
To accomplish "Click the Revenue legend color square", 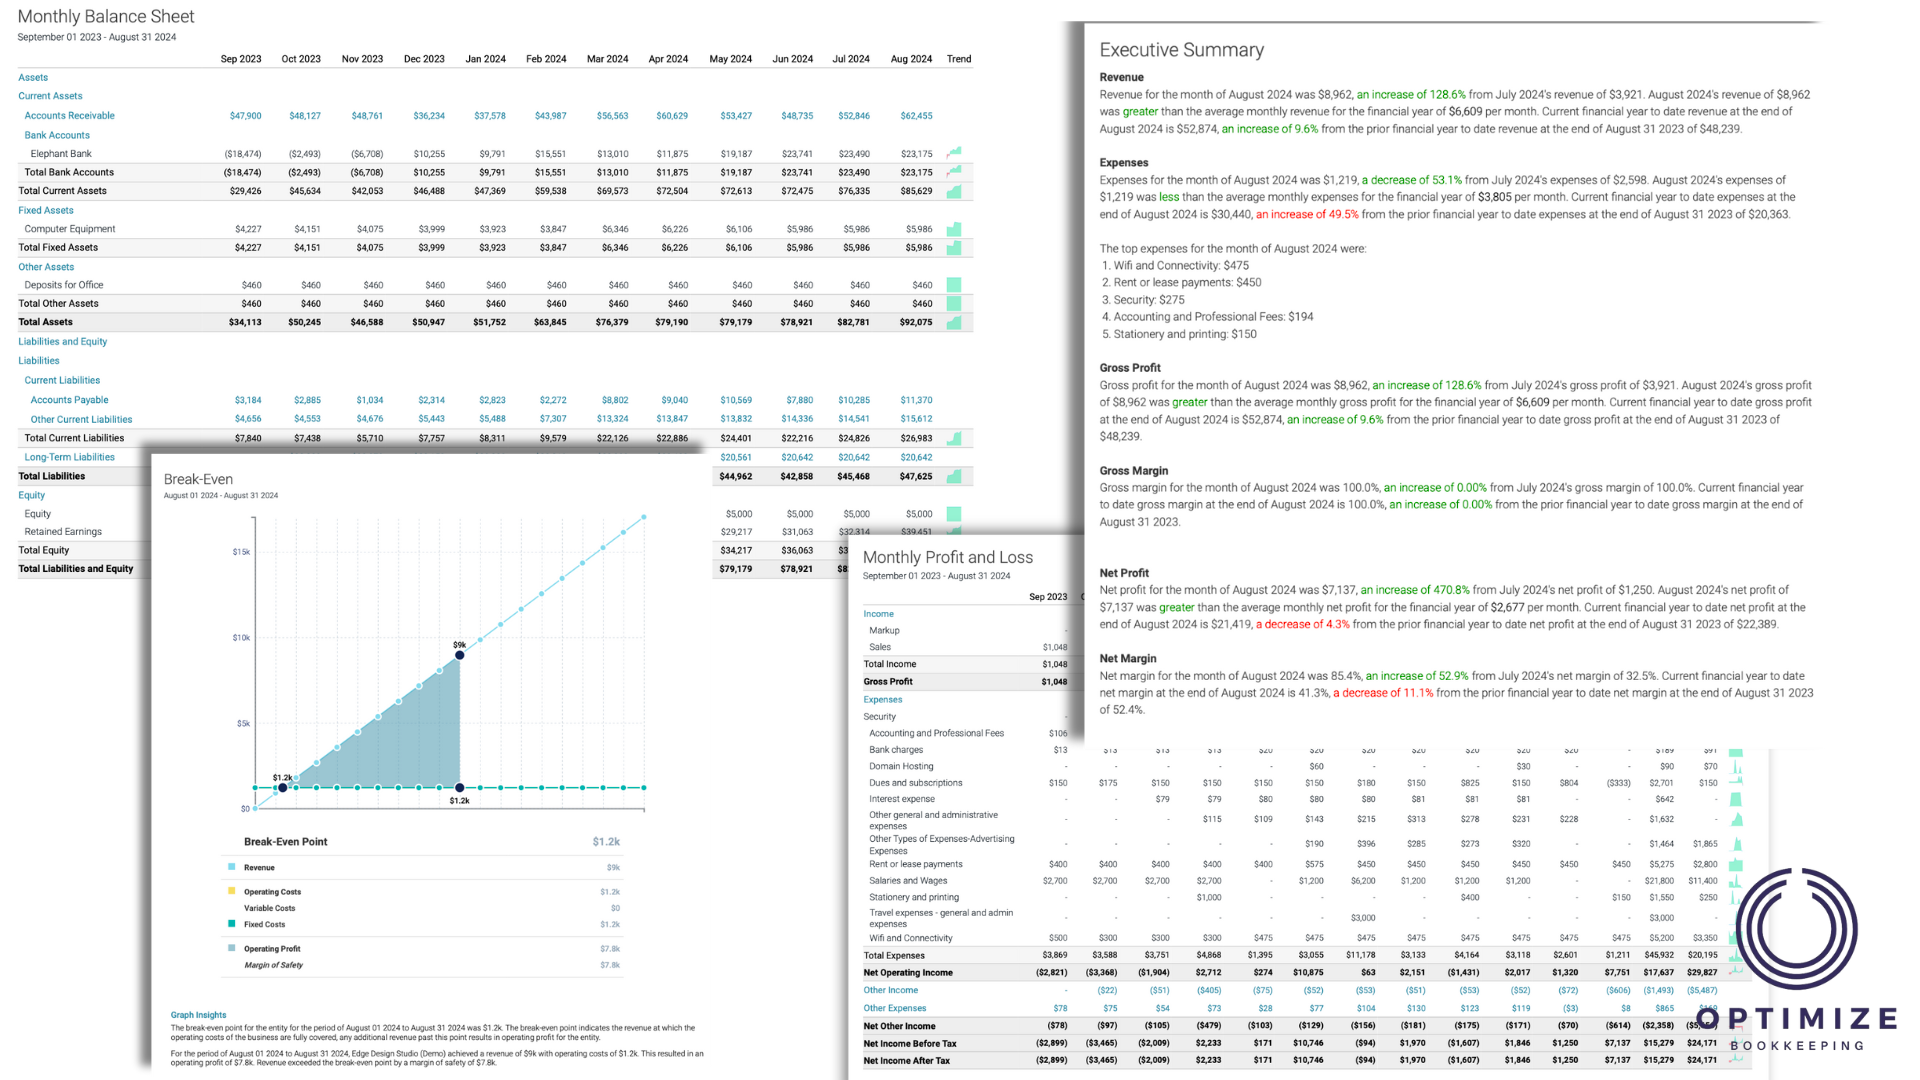I will [x=232, y=867].
